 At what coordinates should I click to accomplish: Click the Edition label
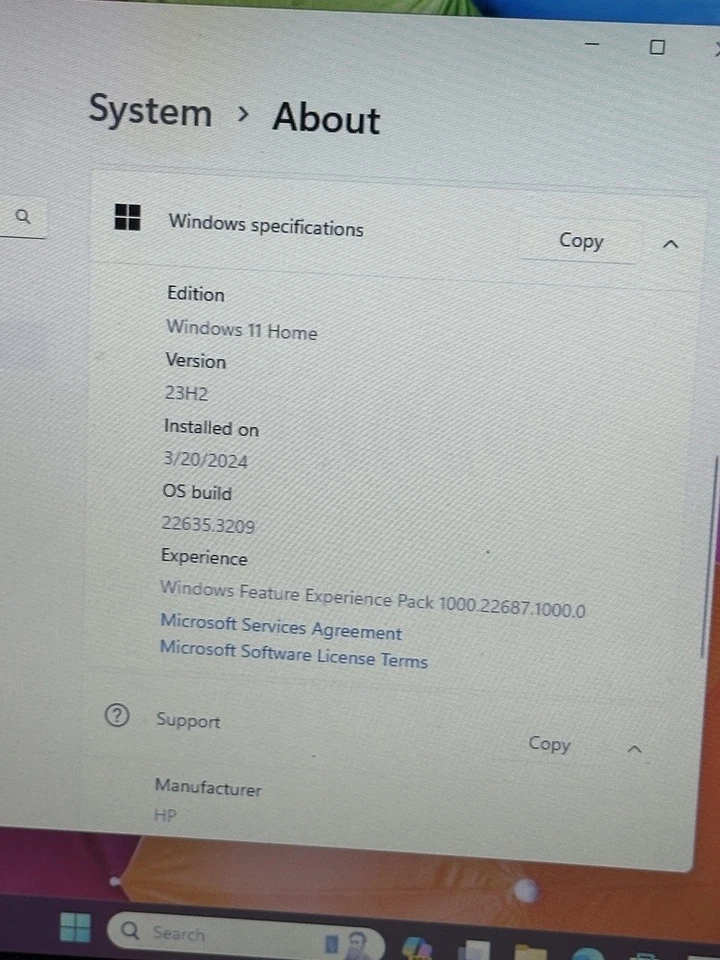coord(196,294)
